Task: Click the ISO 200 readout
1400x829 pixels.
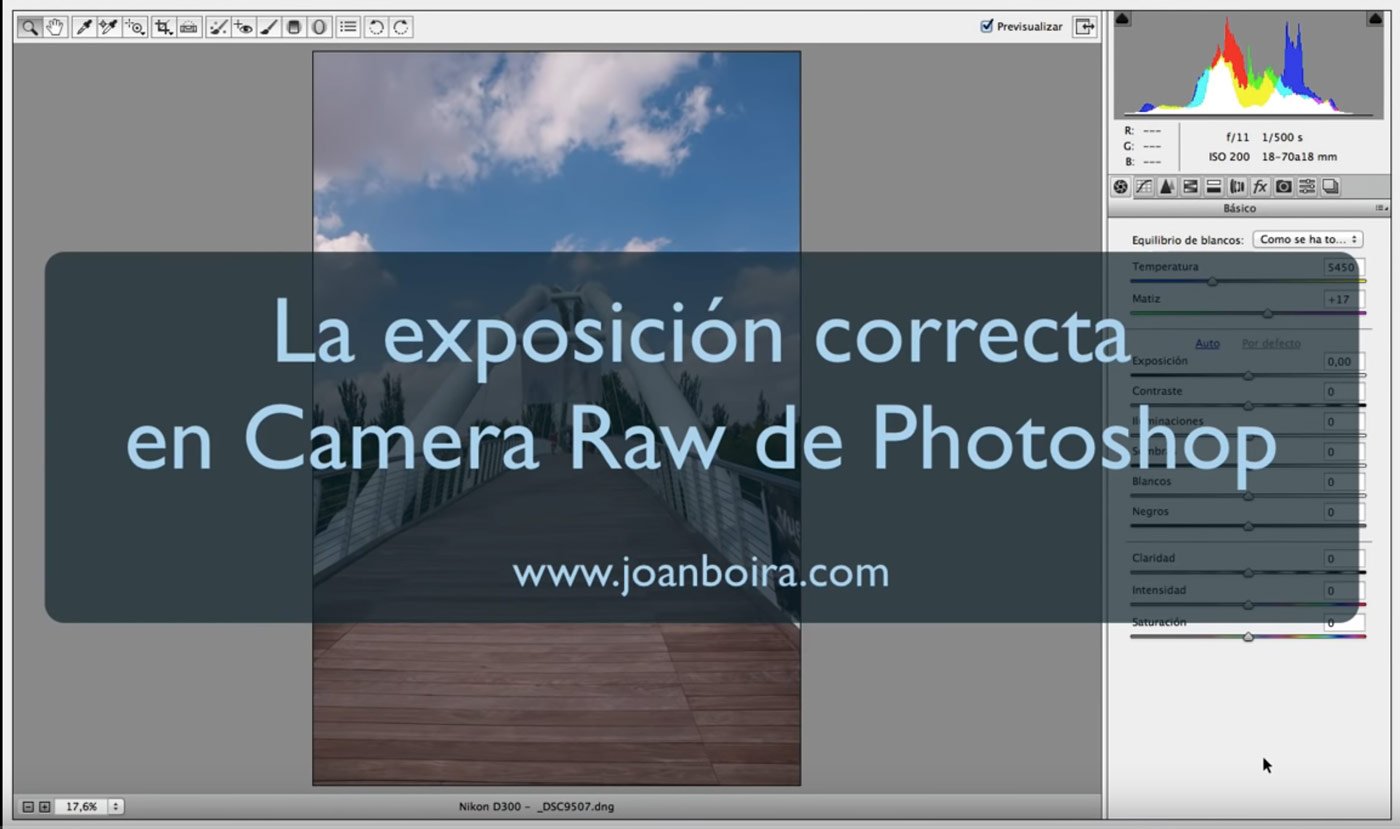Action: tap(1230, 157)
